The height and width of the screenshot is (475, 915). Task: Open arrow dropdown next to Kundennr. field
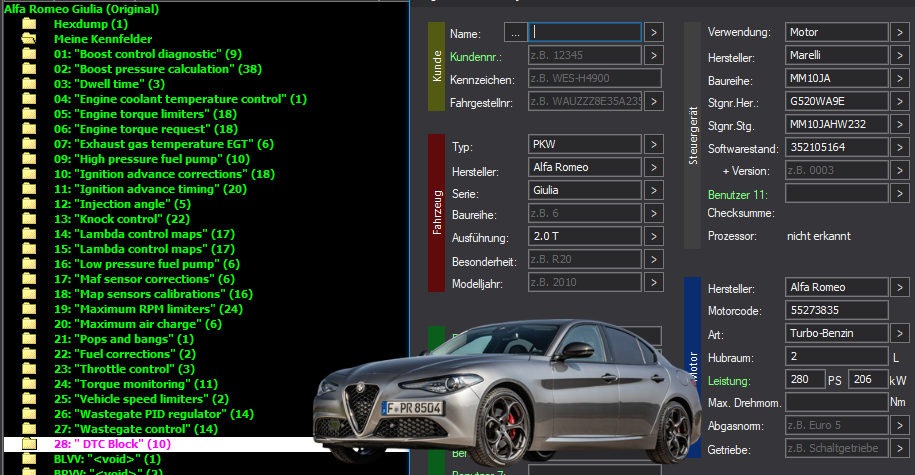tap(654, 55)
